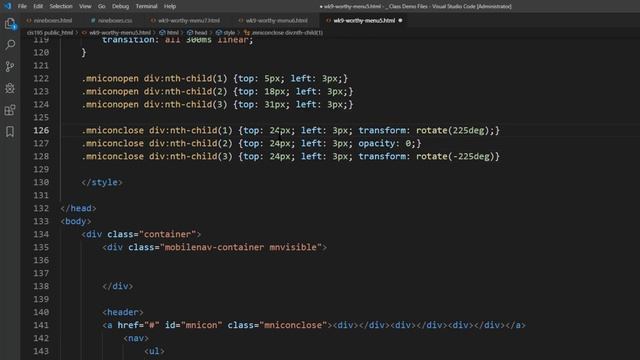The height and width of the screenshot is (360, 640).
Task: Click the .mniconopen selector on line 123
Action: click(110, 91)
